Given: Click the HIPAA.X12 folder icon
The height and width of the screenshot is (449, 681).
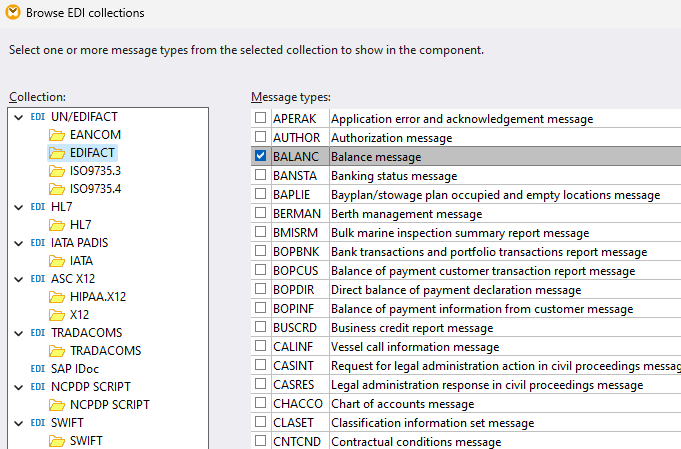Looking at the screenshot, I should coord(57,297).
